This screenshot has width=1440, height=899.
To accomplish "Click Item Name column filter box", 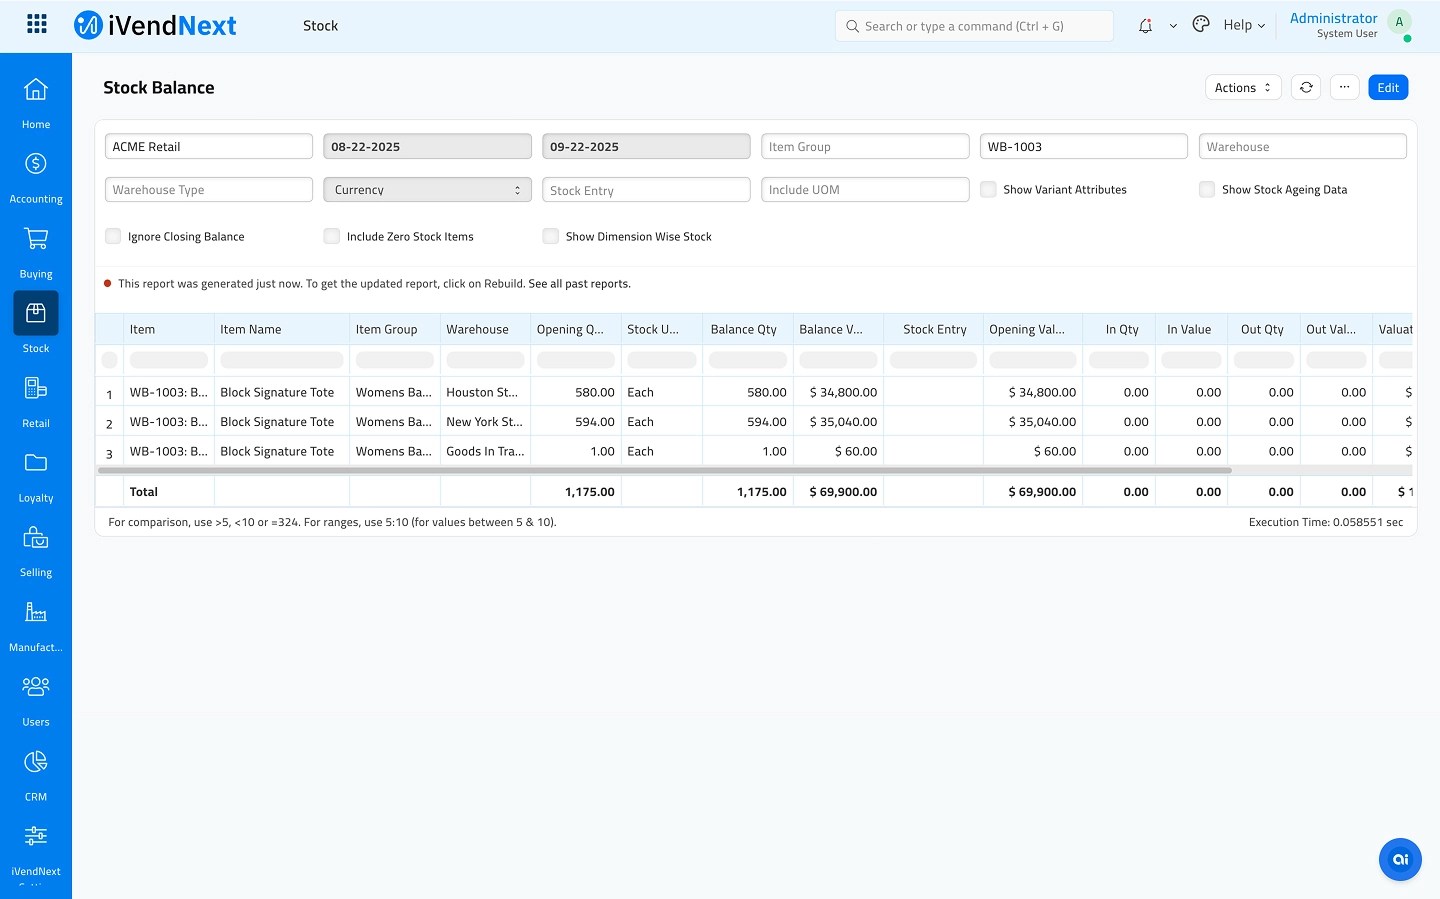I will [282, 360].
